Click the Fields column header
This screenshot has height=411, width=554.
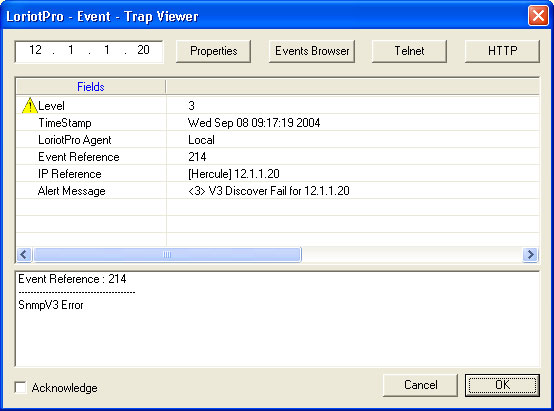click(x=91, y=87)
